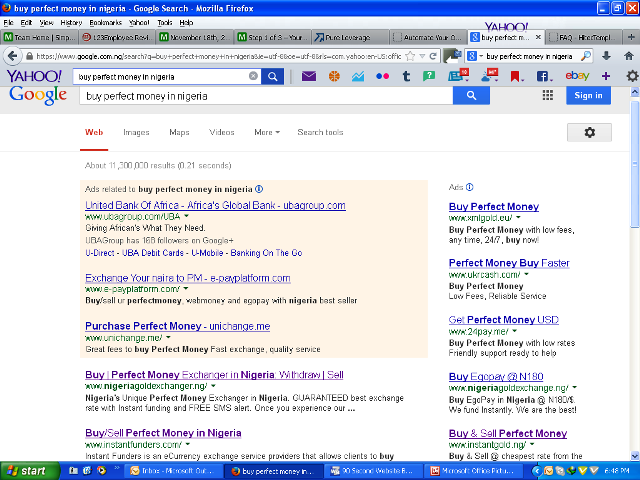Open Google settings gear button
The width and height of the screenshot is (640, 480).
[x=589, y=132]
